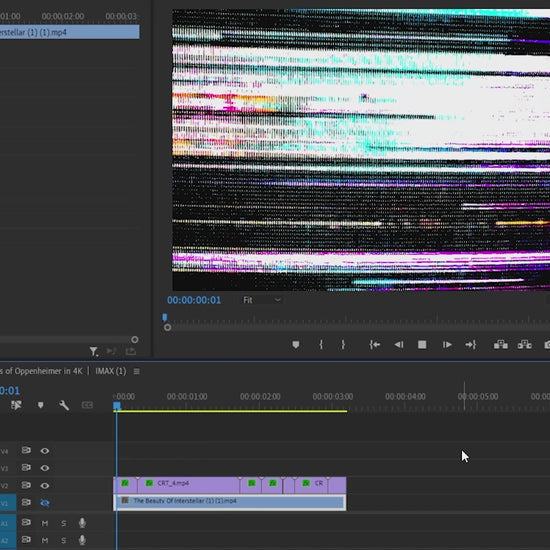The height and width of the screenshot is (550, 550).
Task: Select the V3 track label
Action: 4,469
